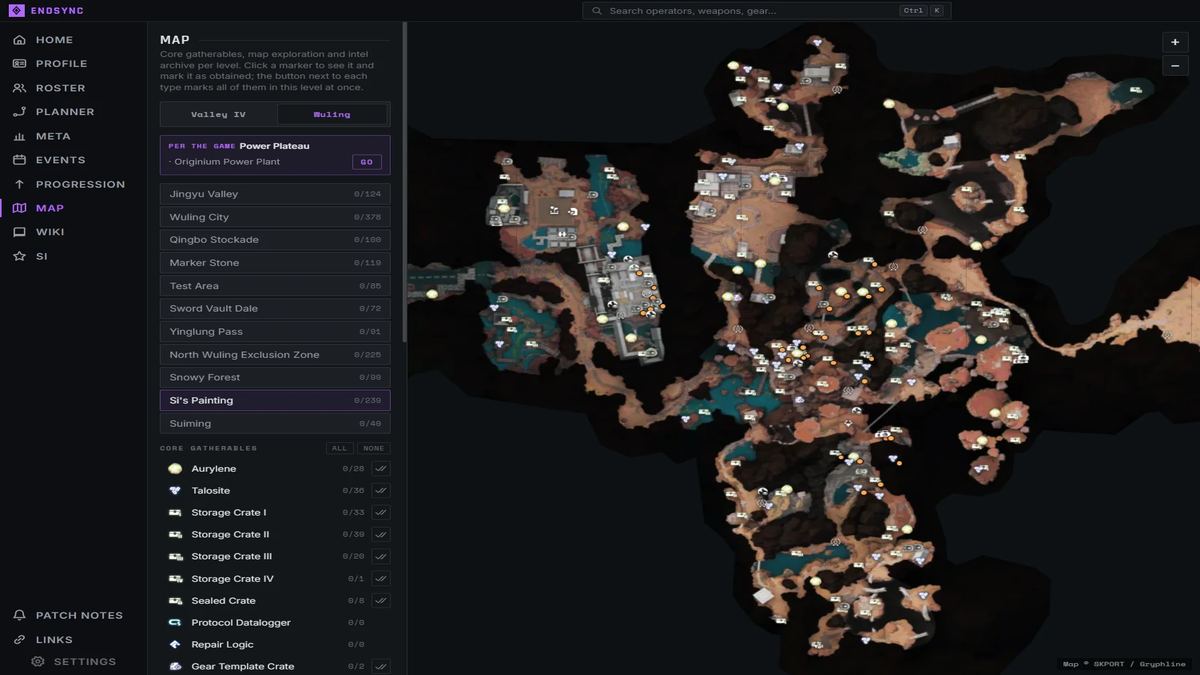Click the Storage Crate I icon
The image size is (1200, 675).
(x=175, y=512)
